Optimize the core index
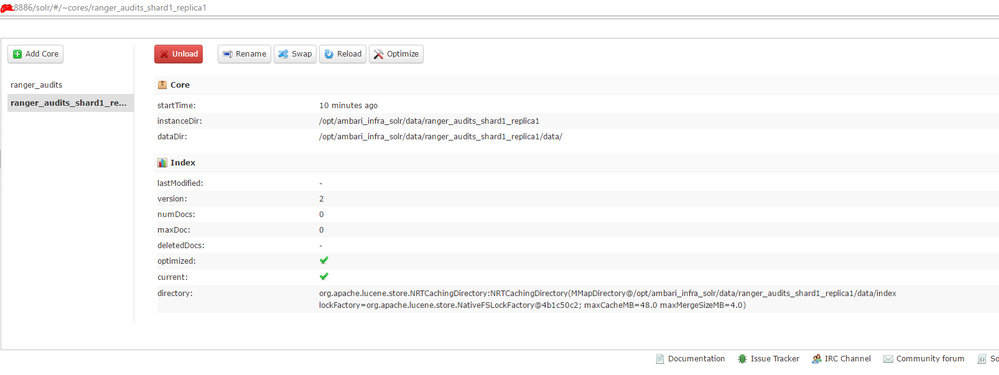This screenshot has height=375, width=999. tap(396, 54)
